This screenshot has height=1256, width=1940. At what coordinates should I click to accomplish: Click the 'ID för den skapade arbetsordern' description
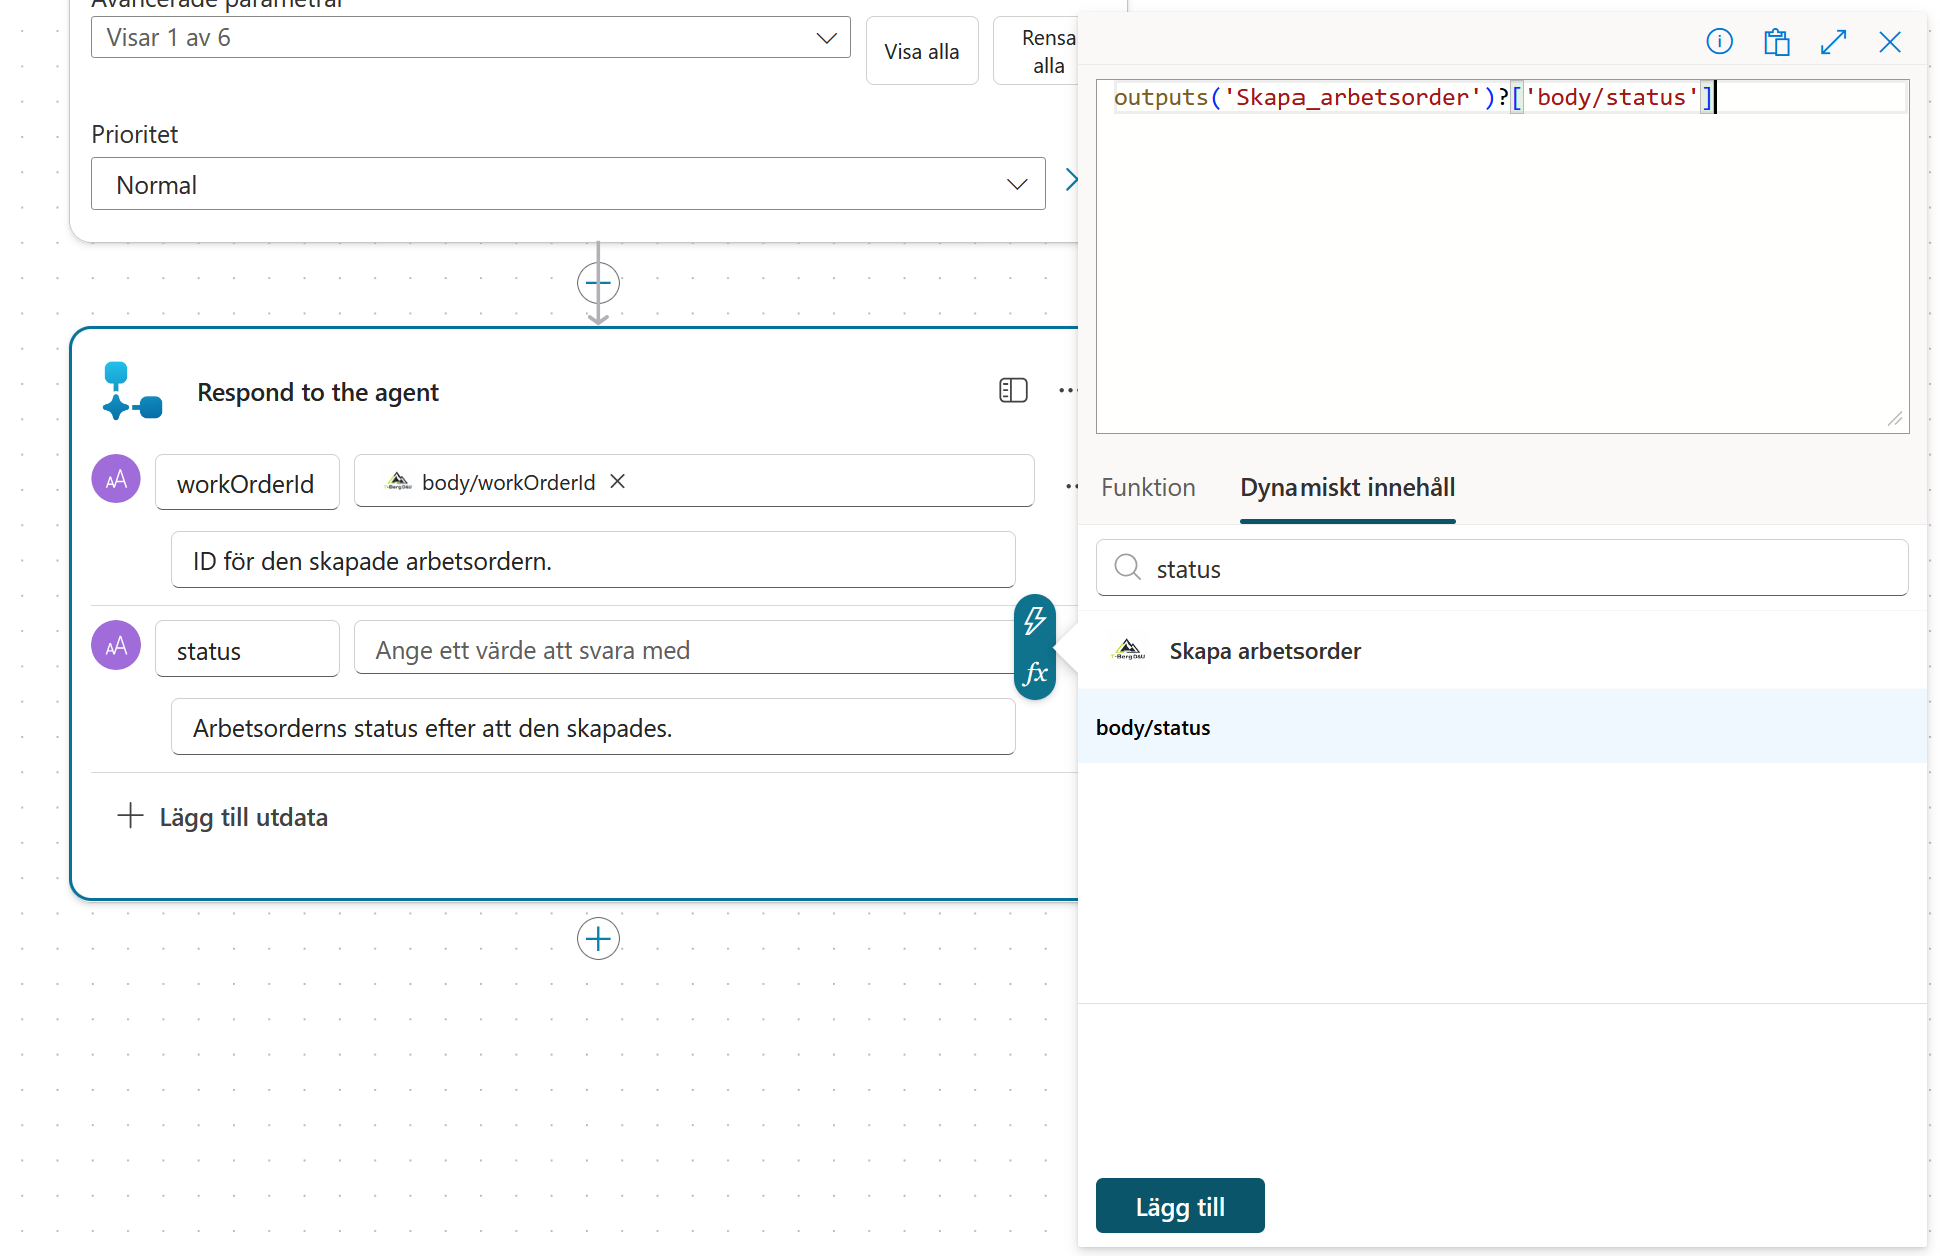coord(593,560)
